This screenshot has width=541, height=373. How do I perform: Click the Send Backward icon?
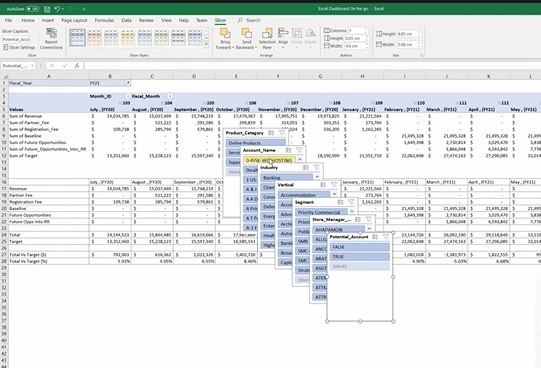tap(246, 33)
